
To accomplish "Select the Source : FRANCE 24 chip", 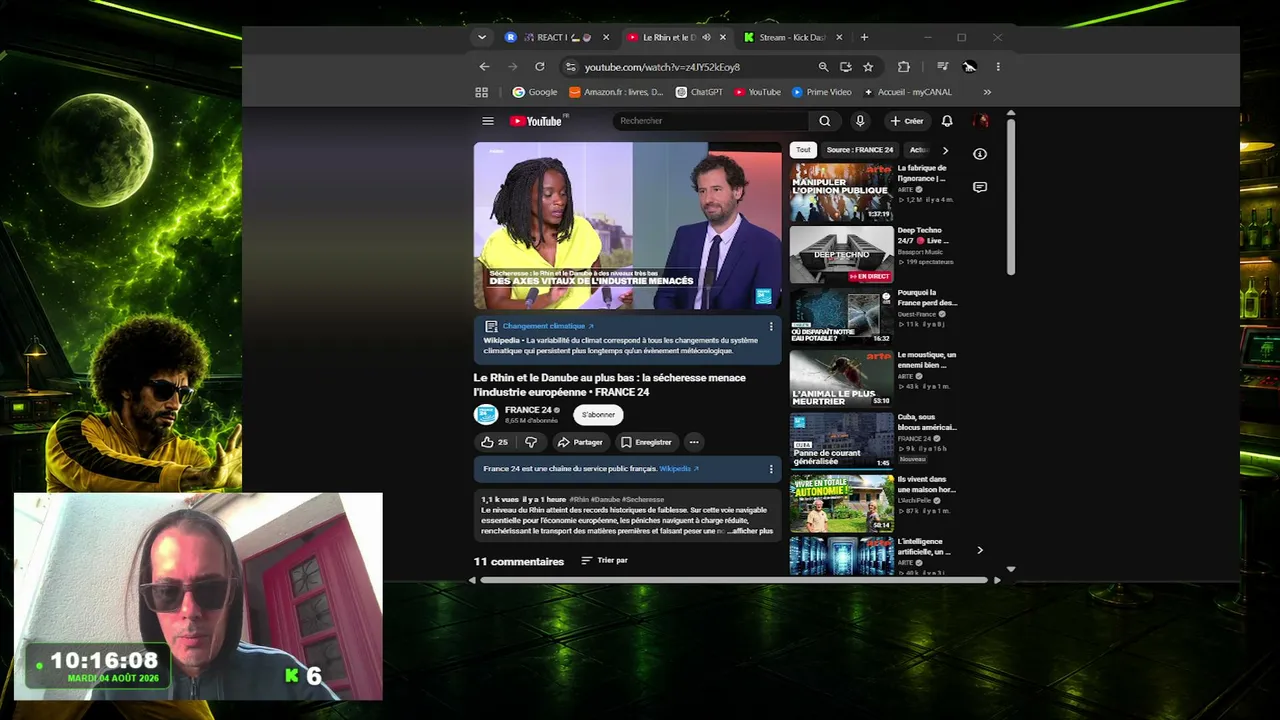I will tap(860, 150).
